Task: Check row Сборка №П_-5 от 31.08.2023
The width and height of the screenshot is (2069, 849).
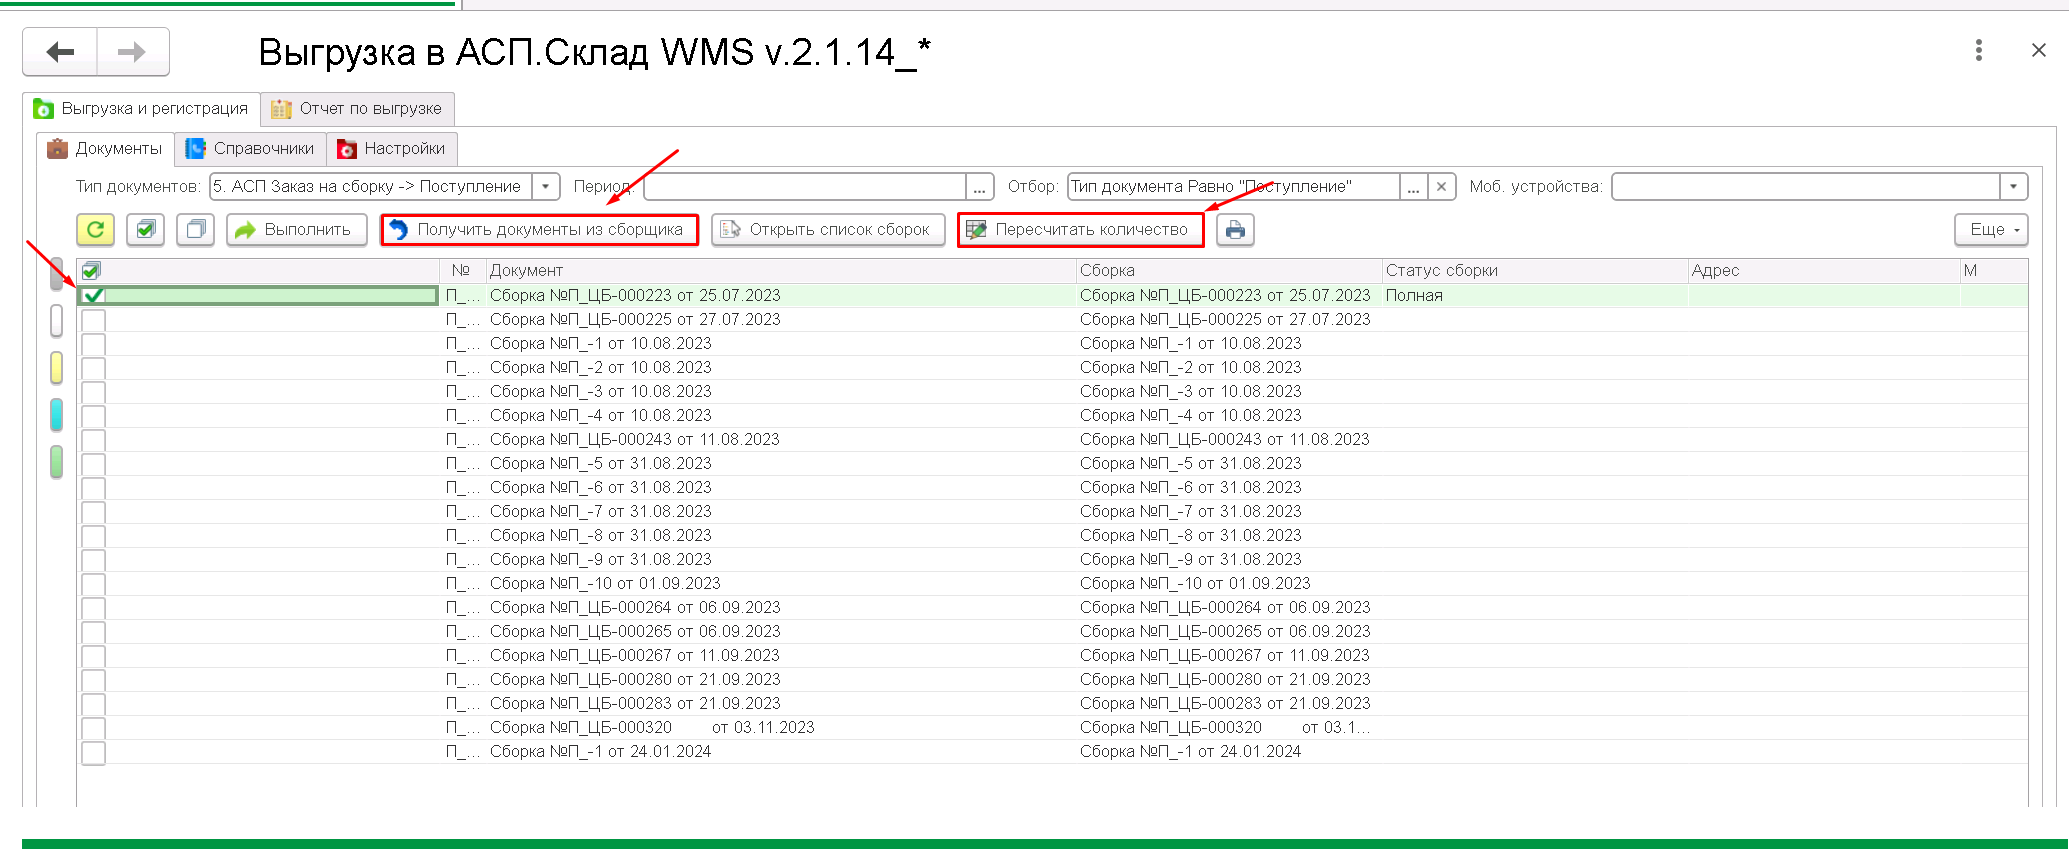Action: 93,464
